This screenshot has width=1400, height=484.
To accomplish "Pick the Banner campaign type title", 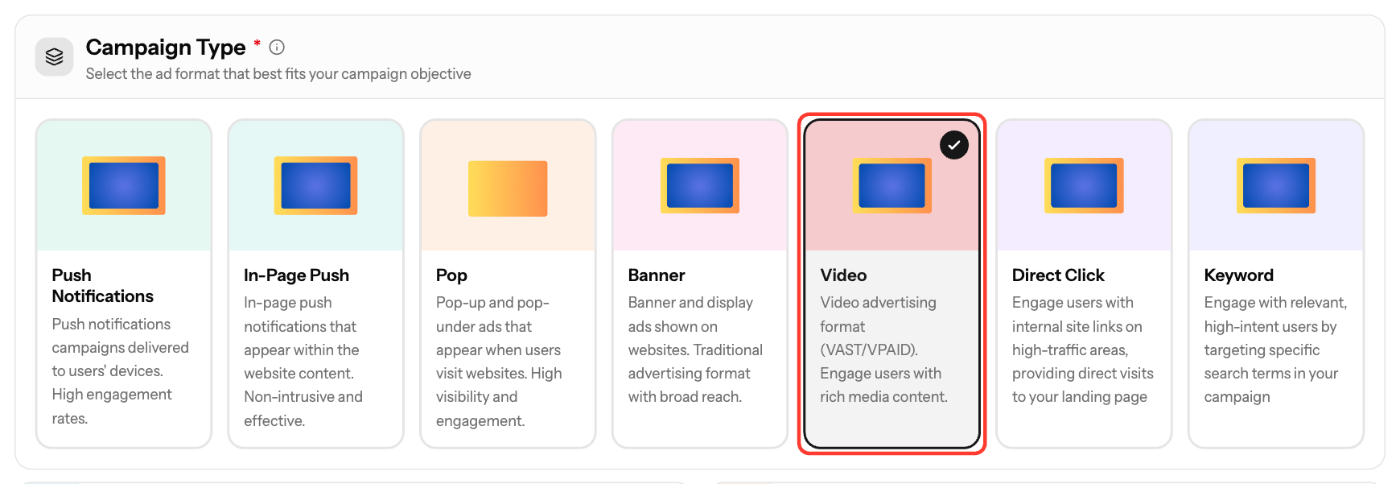I will (x=657, y=275).
